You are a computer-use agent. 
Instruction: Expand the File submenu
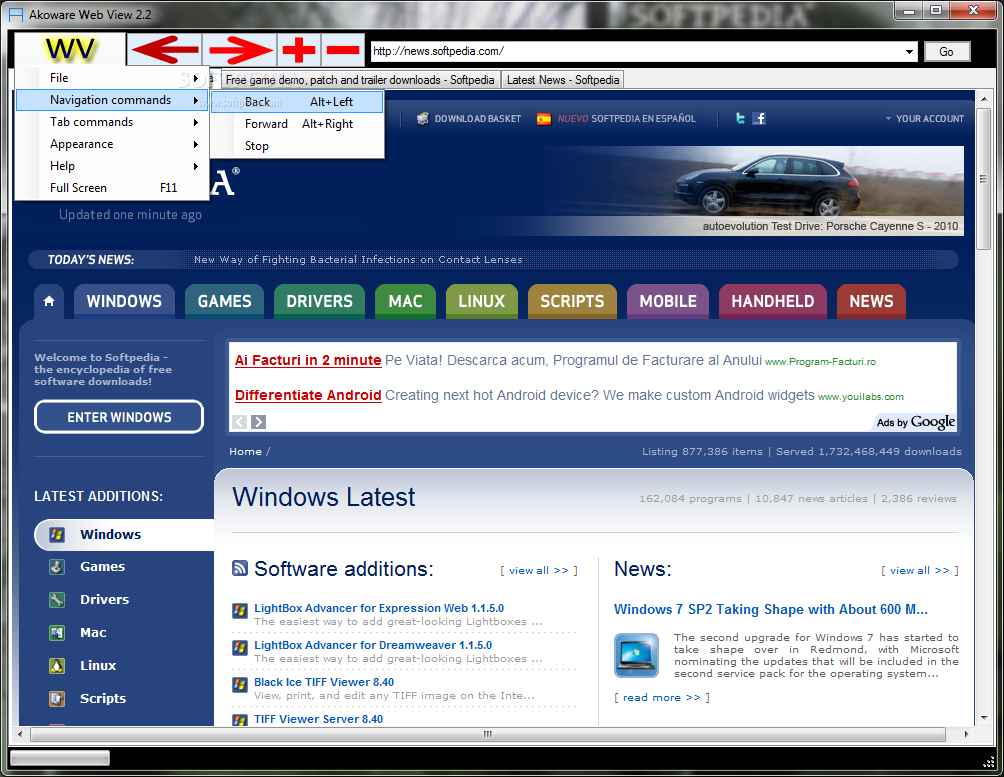point(112,78)
